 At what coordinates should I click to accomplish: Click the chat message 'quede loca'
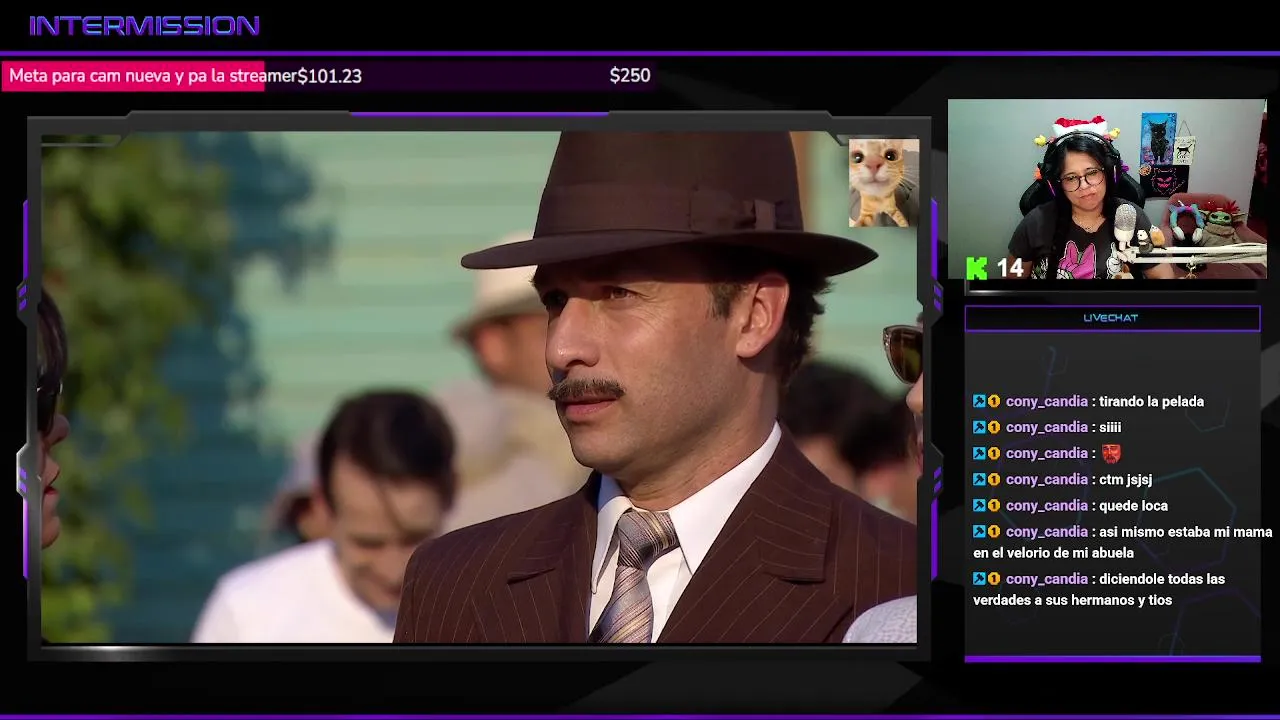coord(1133,506)
